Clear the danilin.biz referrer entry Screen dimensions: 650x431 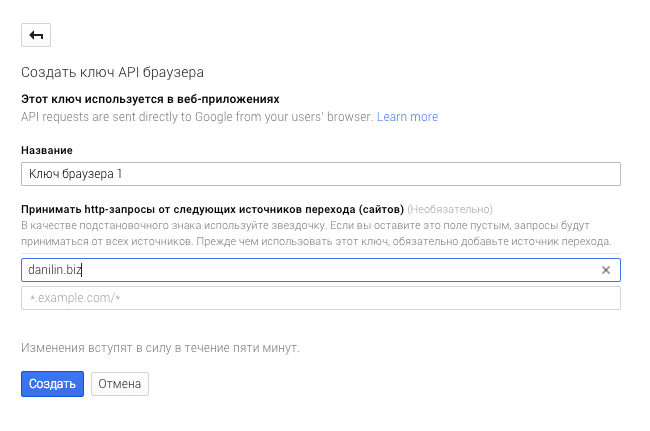coord(606,270)
